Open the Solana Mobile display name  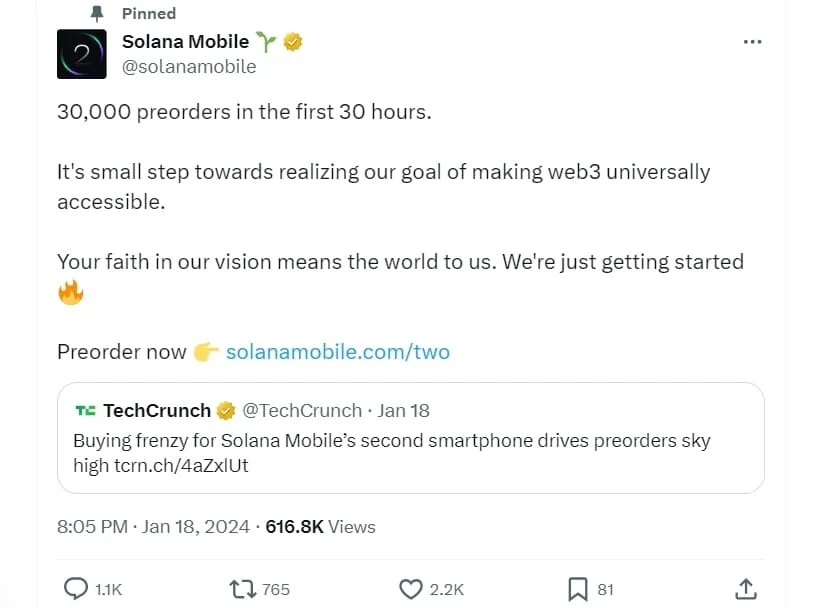(x=186, y=41)
